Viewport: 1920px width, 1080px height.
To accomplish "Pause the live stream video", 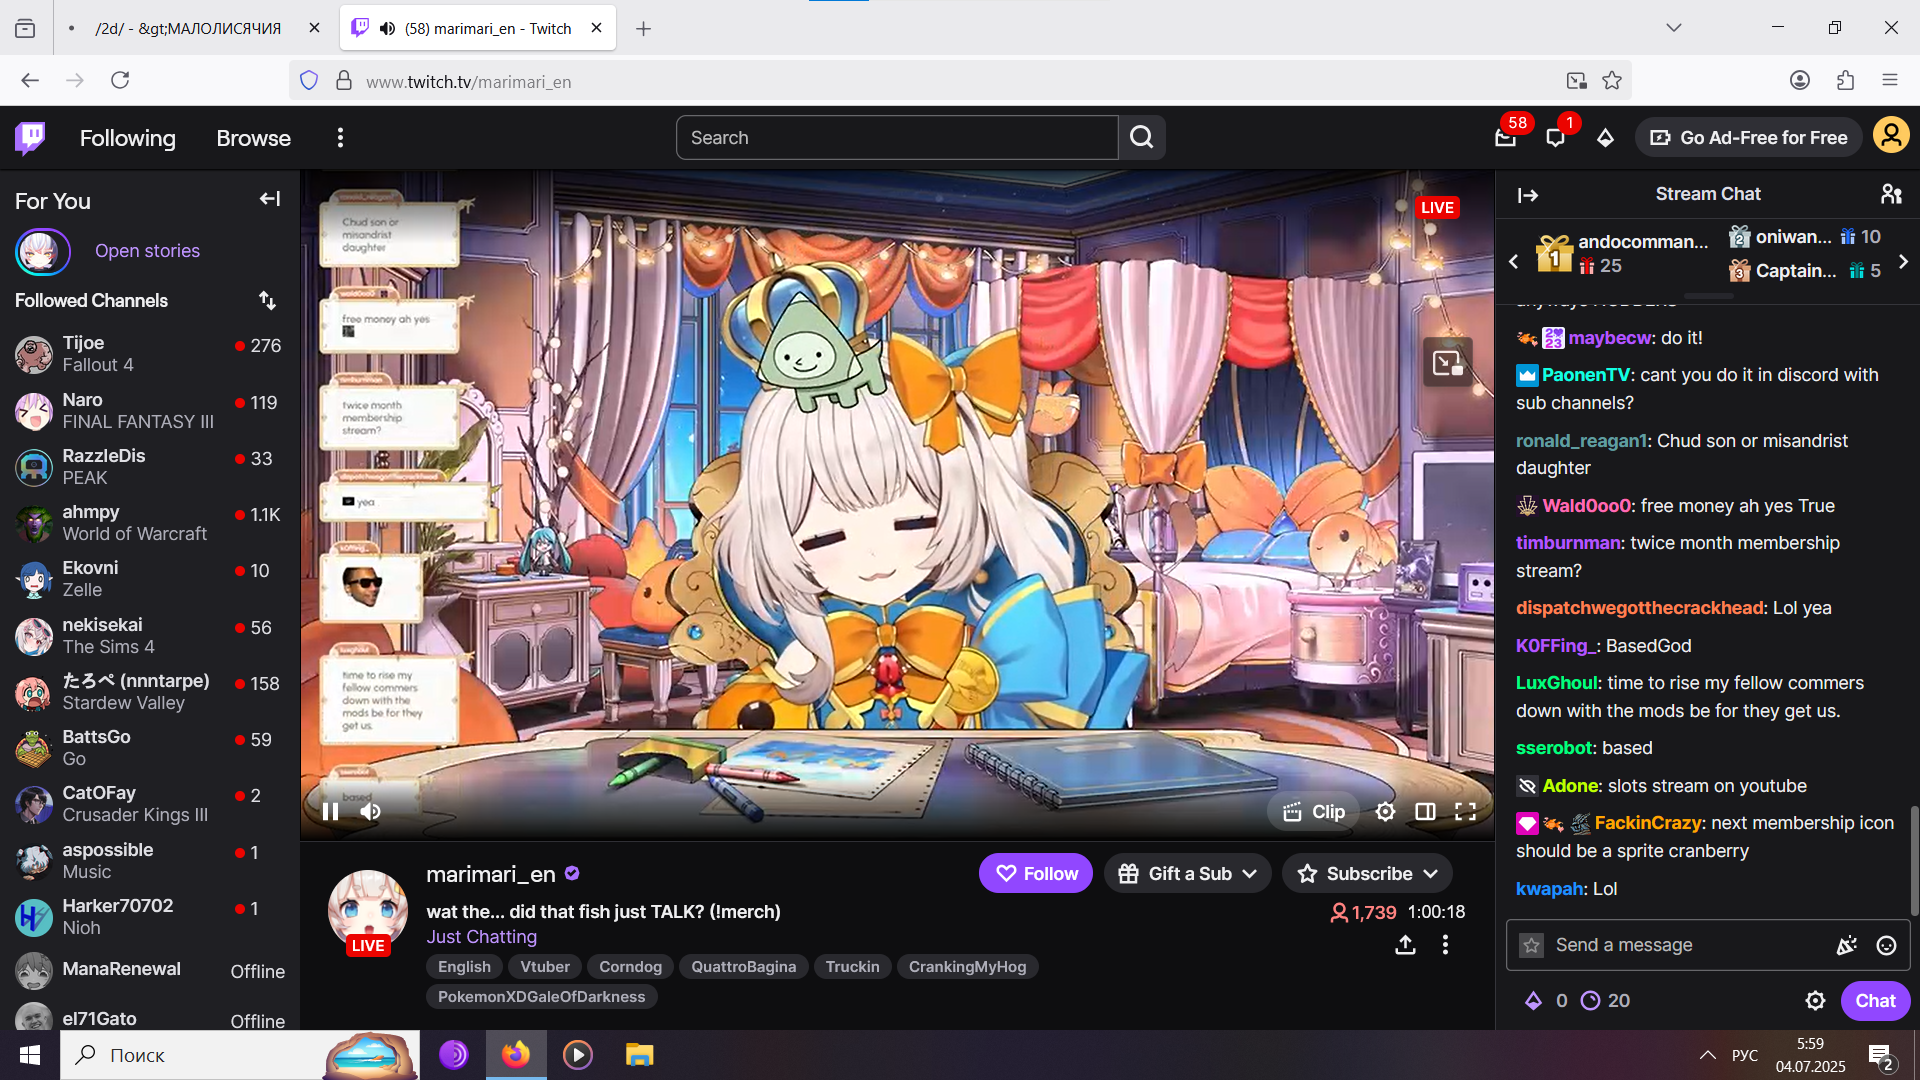I will coord(330,812).
